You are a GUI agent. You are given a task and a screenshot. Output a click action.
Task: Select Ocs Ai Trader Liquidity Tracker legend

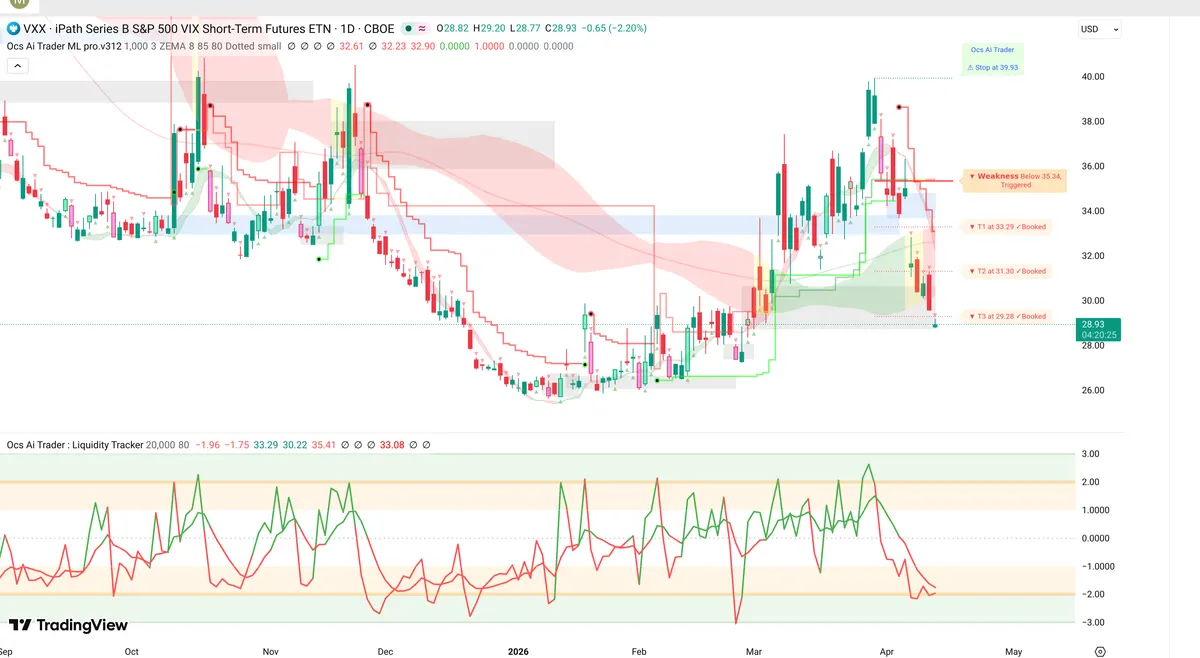click(x=75, y=445)
